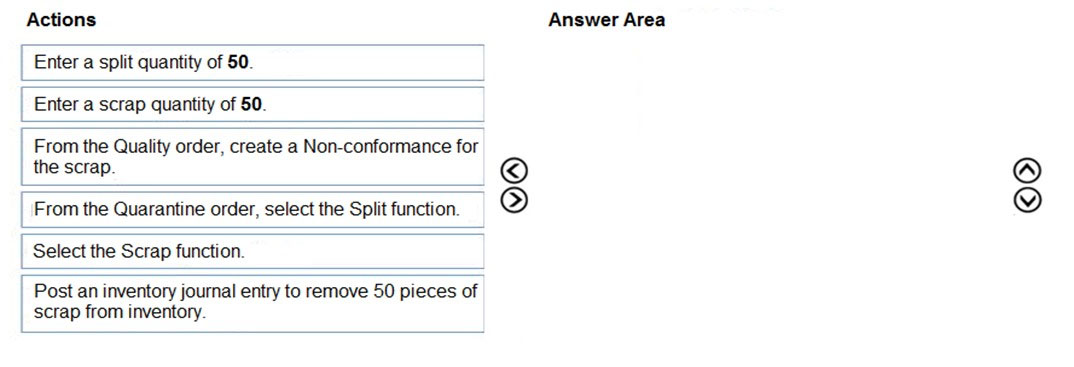Click the Answer Area heading
Image resolution: width=1074 pixels, height=367 pixels.
pos(606,20)
